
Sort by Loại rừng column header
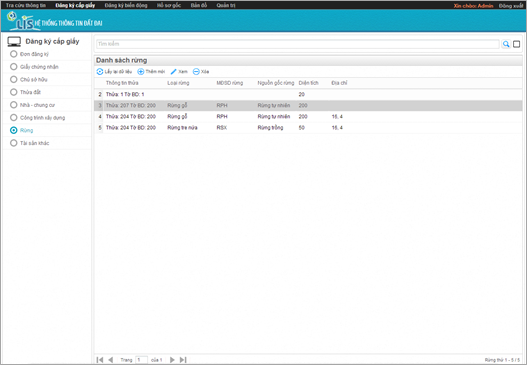[178, 83]
